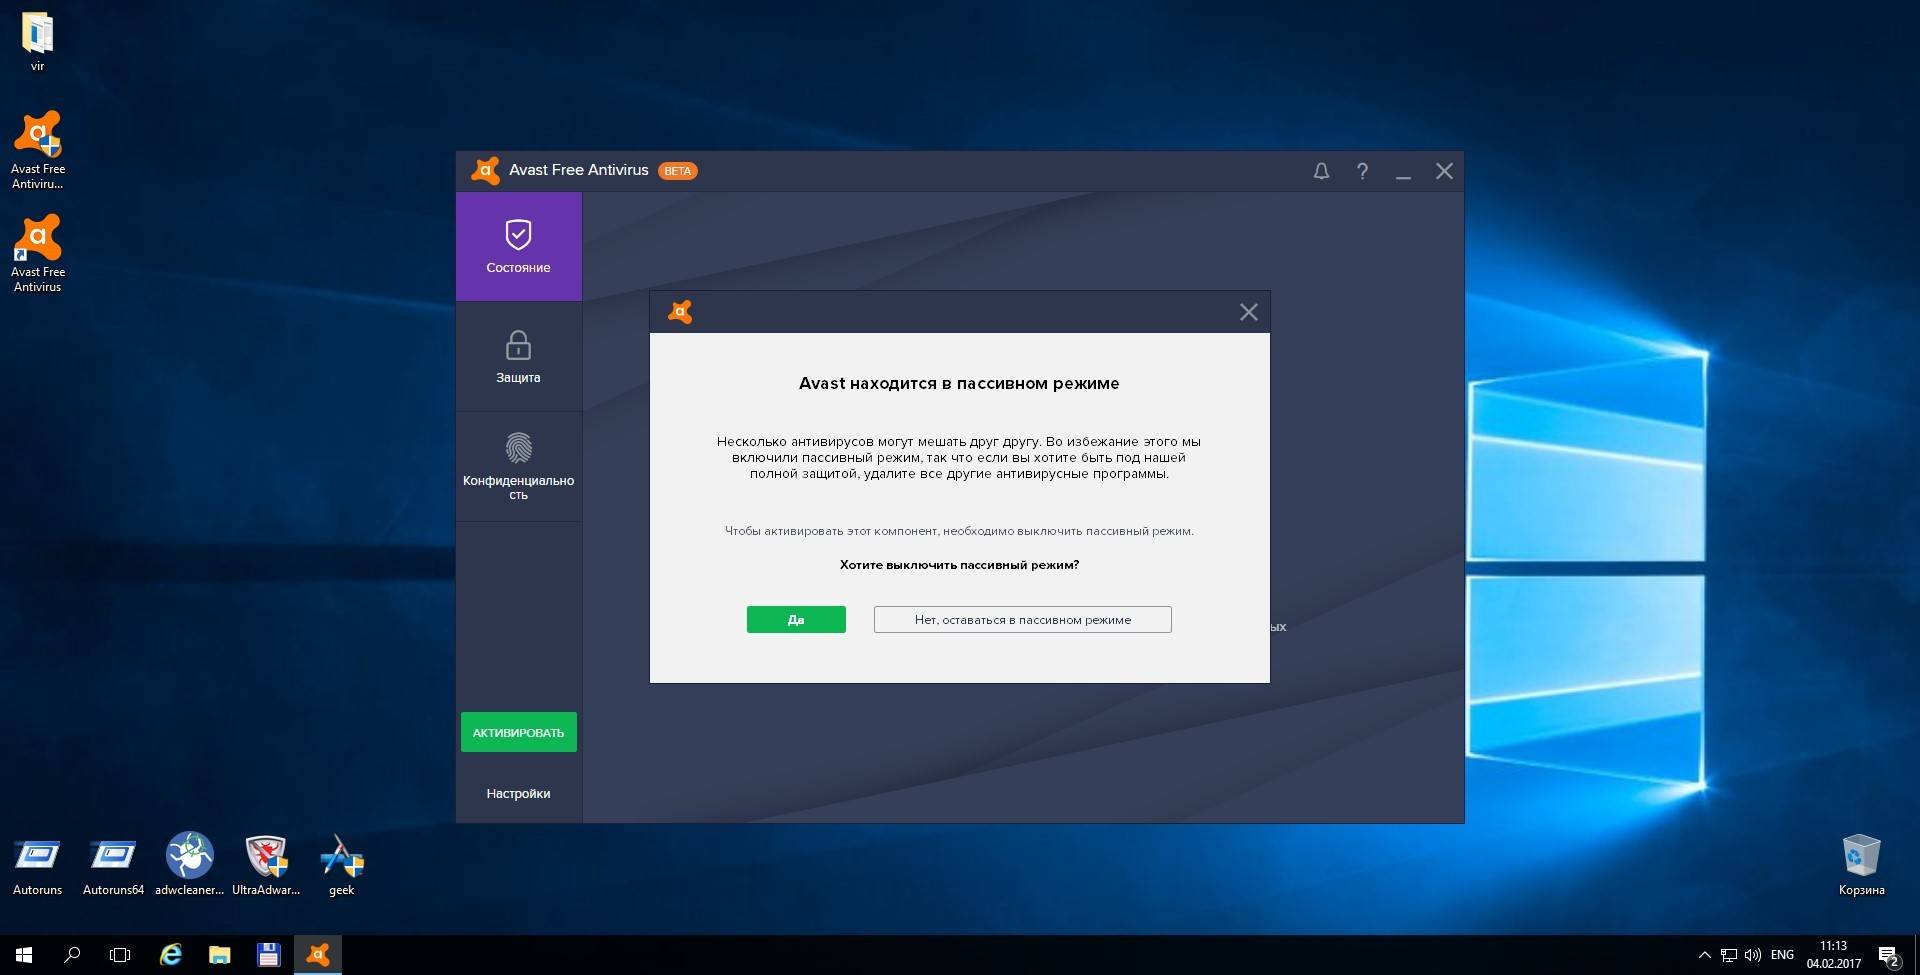Click the floppy disk taskbar icon
1920x975 pixels.
(268, 955)
